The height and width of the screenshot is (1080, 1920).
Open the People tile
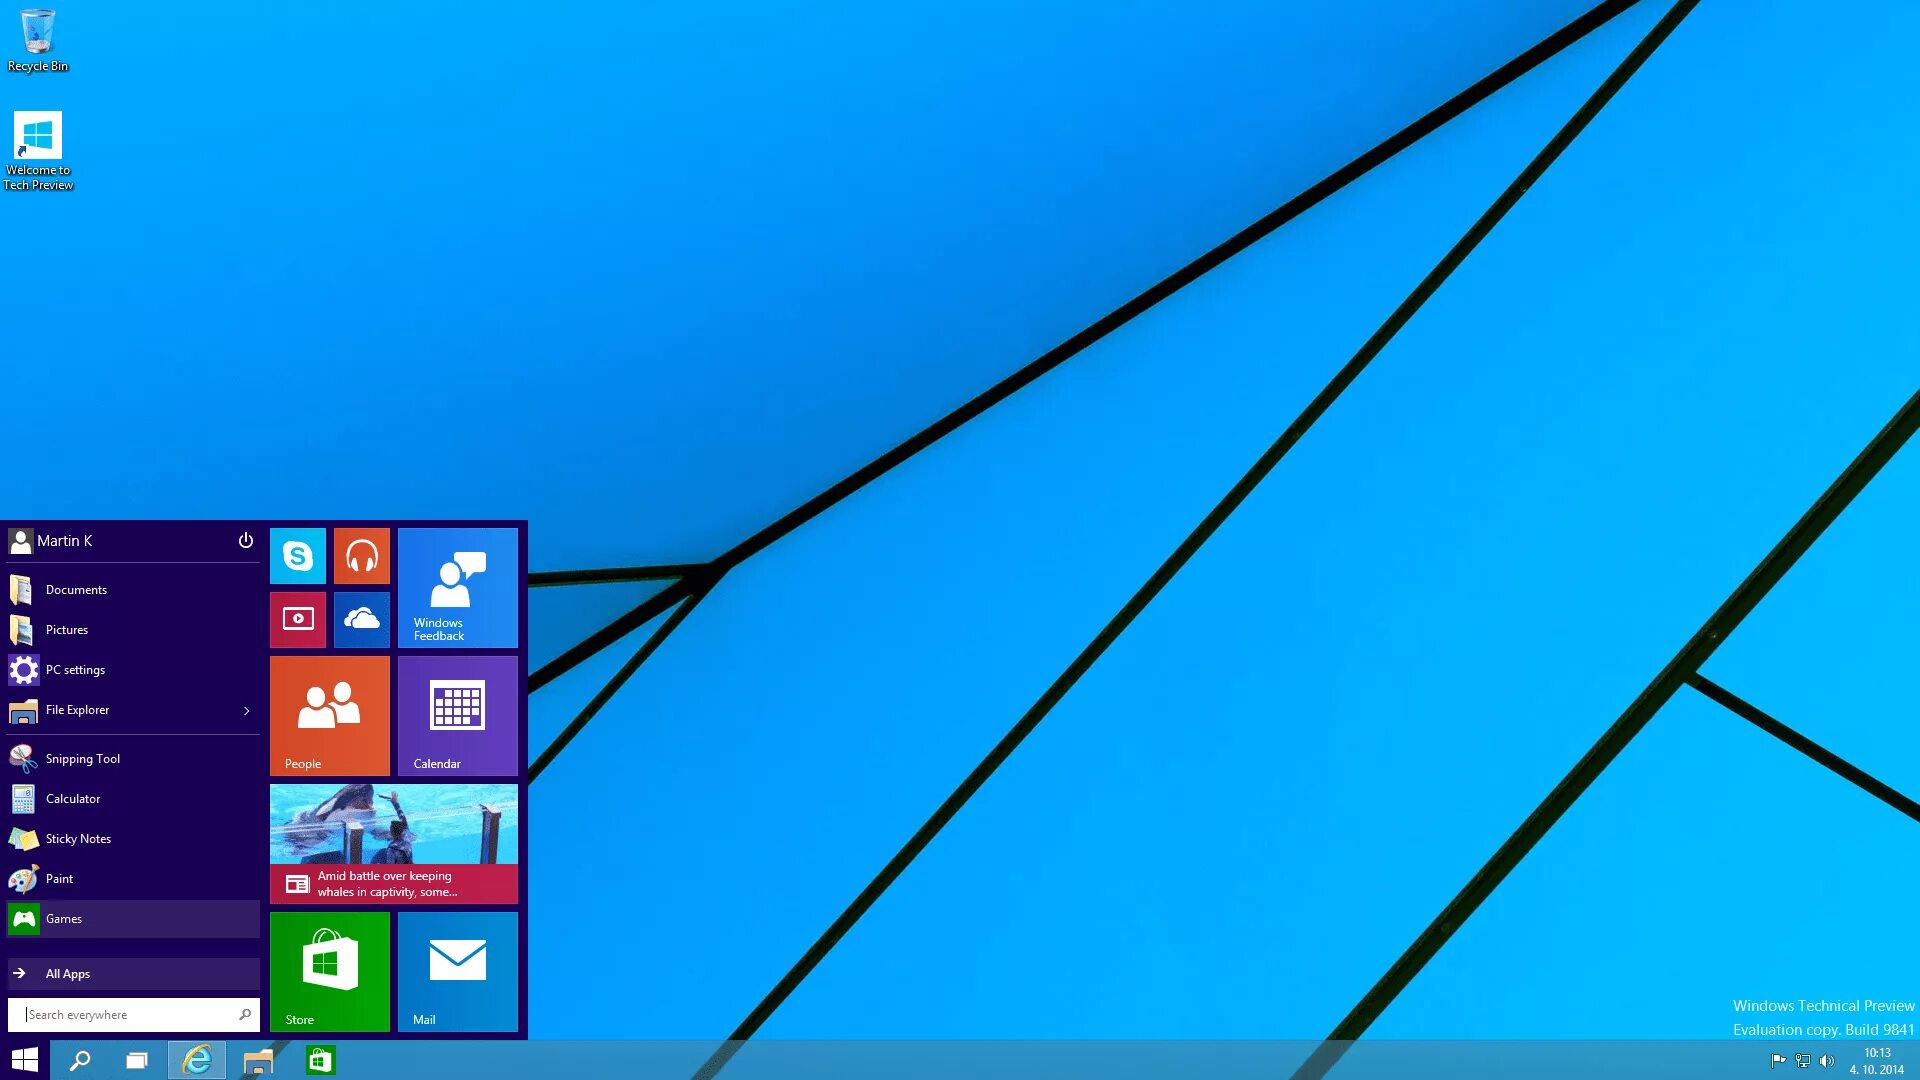329,715
